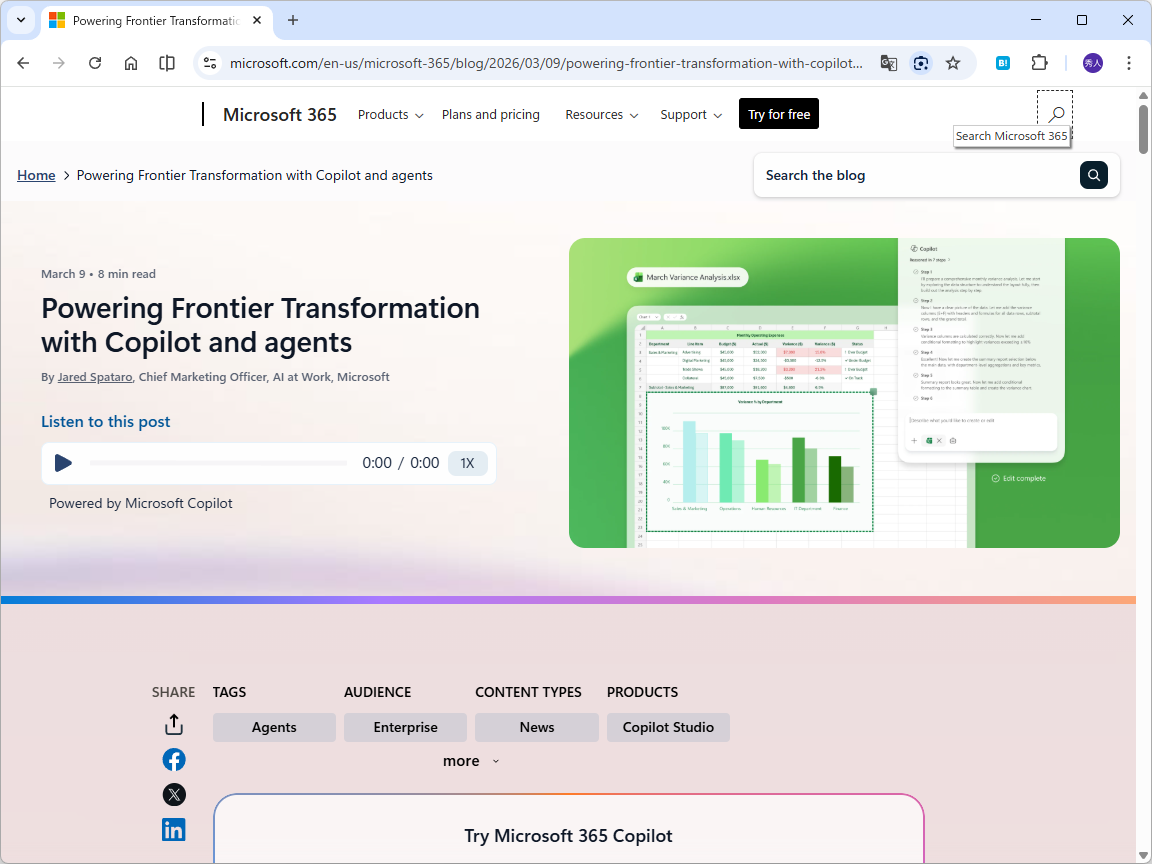Open author Jared Spataro's link
1152x864 pixels.
click(x=95, y=377)
